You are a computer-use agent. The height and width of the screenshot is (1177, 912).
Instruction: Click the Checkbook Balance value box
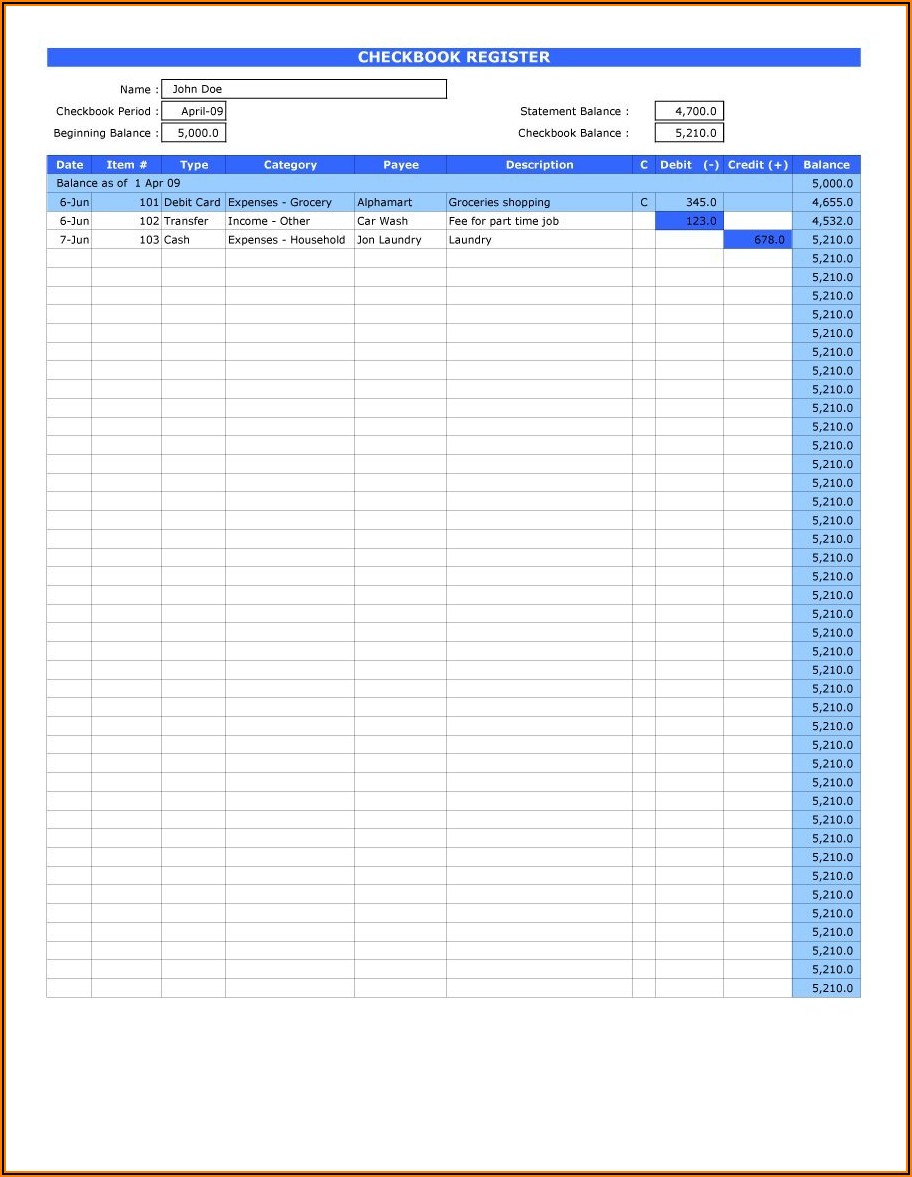(689, 133)
